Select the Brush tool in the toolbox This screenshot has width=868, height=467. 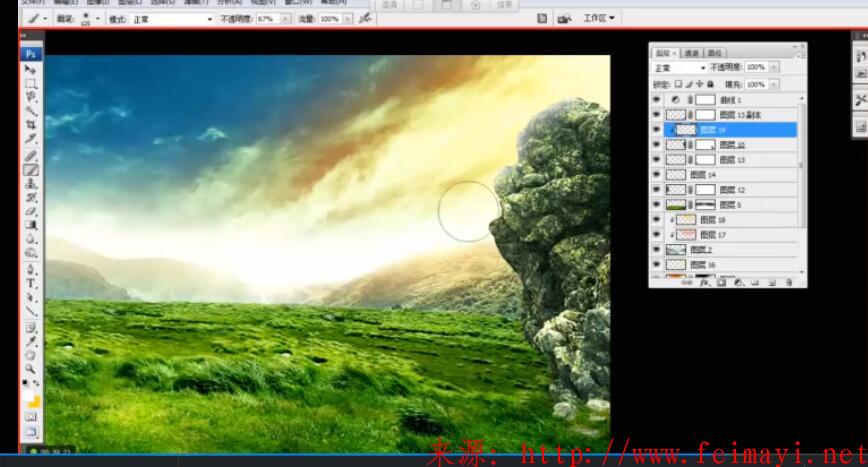(x=31, y=169)
